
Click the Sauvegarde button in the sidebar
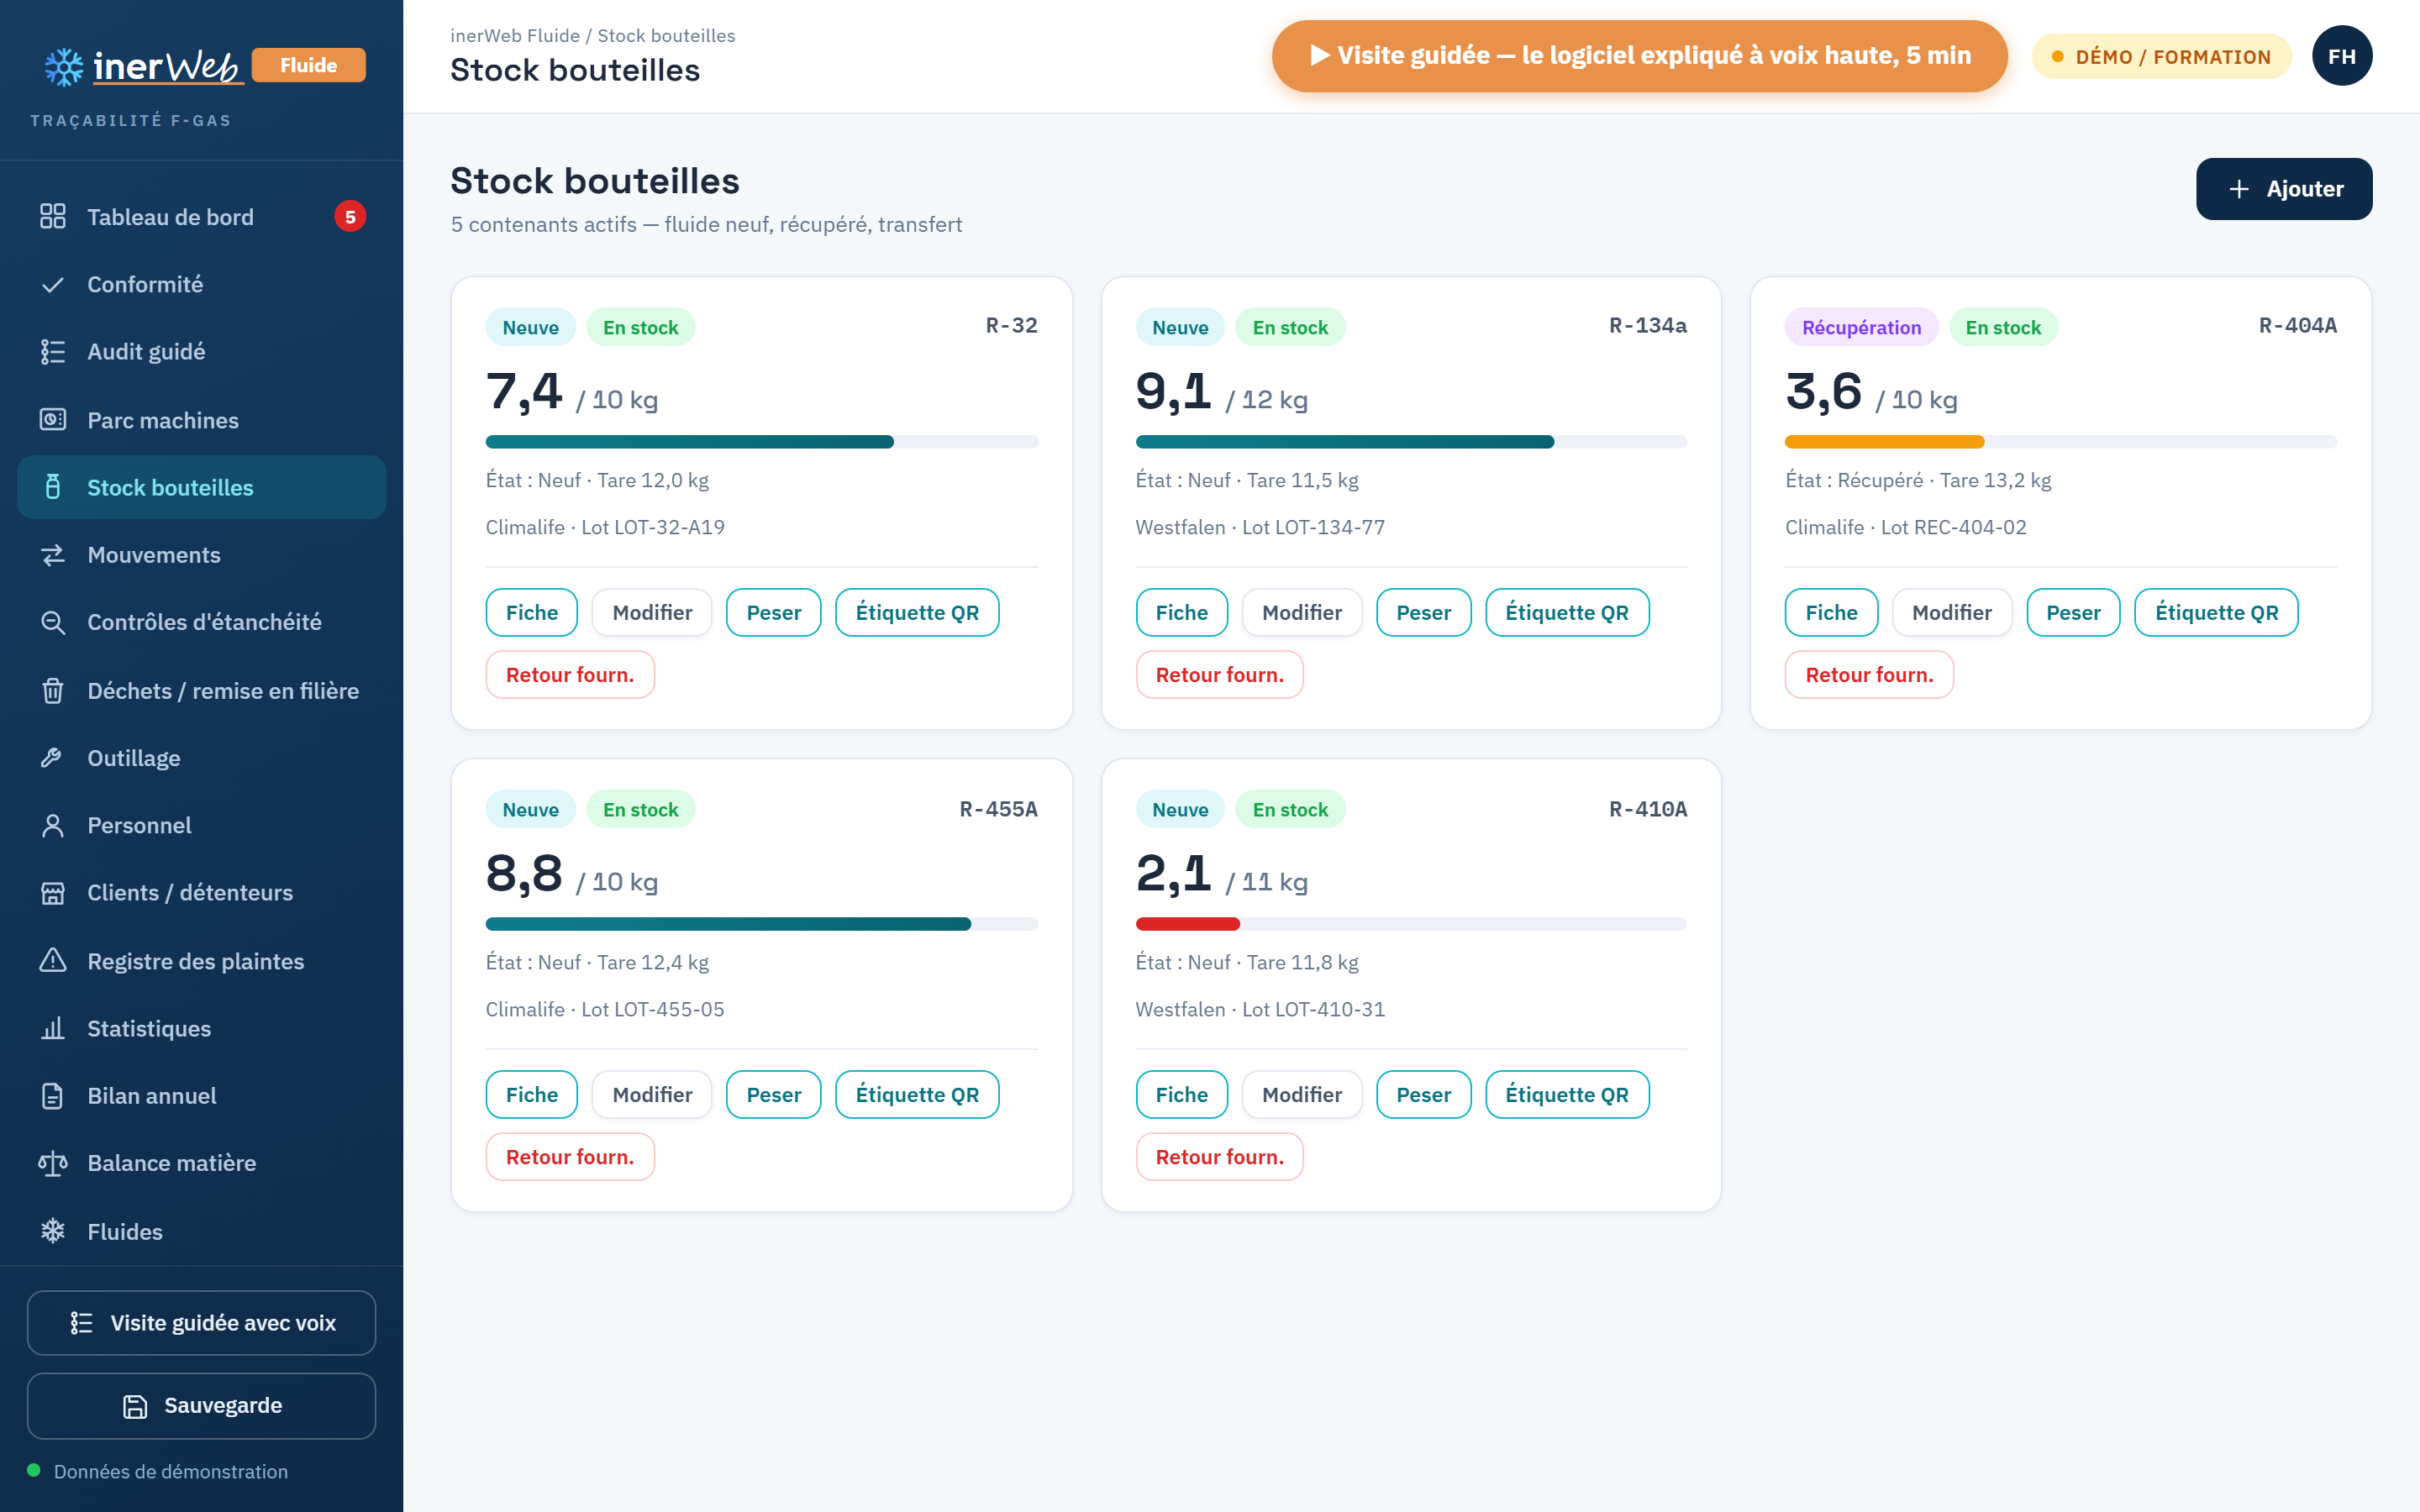(x=202, y=1406)
